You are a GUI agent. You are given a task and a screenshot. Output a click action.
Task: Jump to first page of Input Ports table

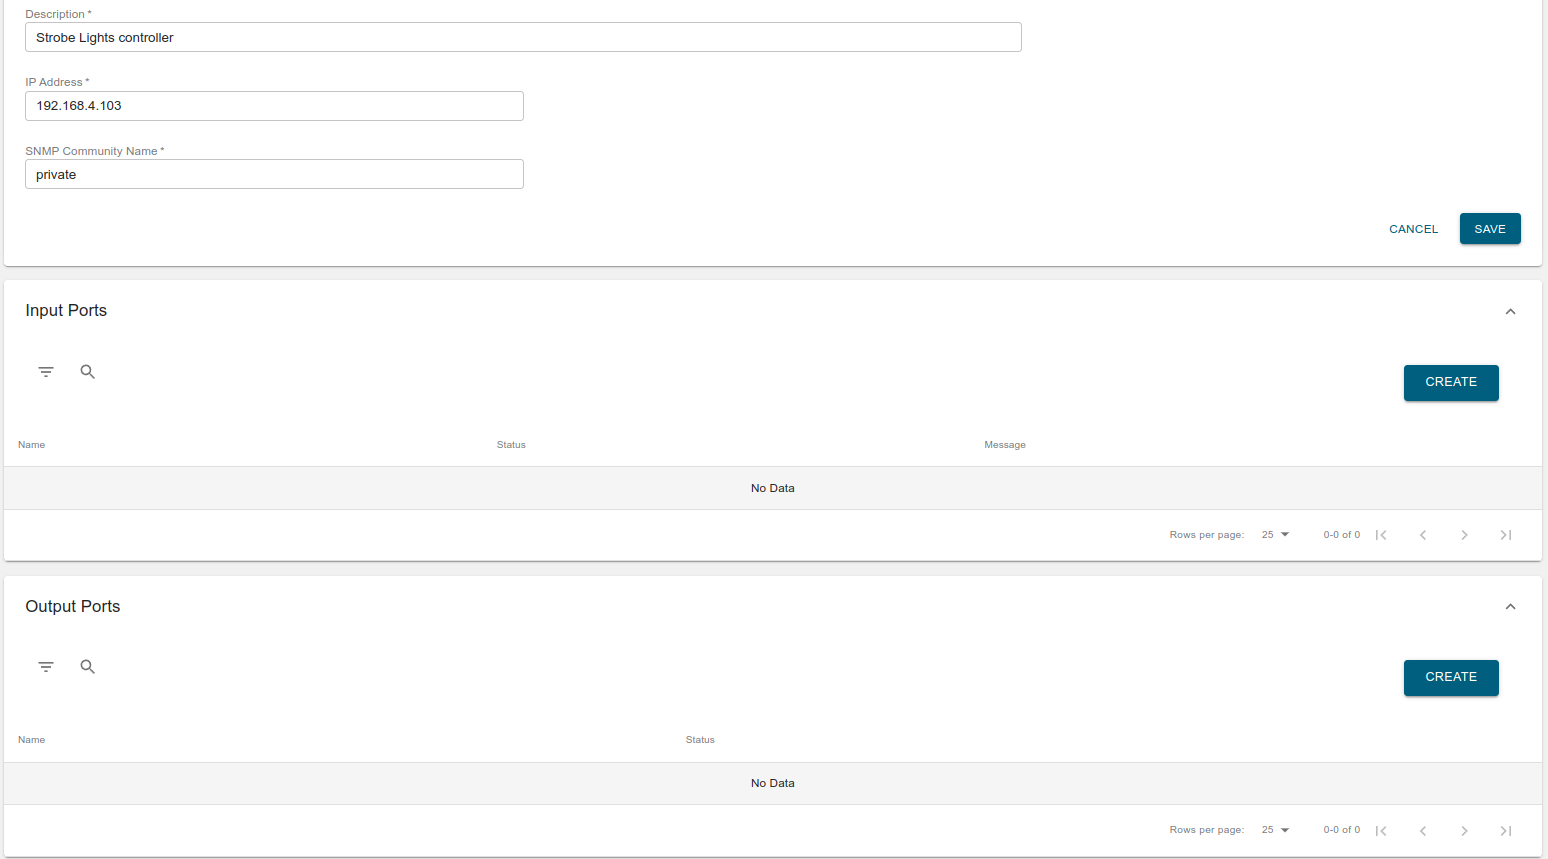coord(1381,534)
